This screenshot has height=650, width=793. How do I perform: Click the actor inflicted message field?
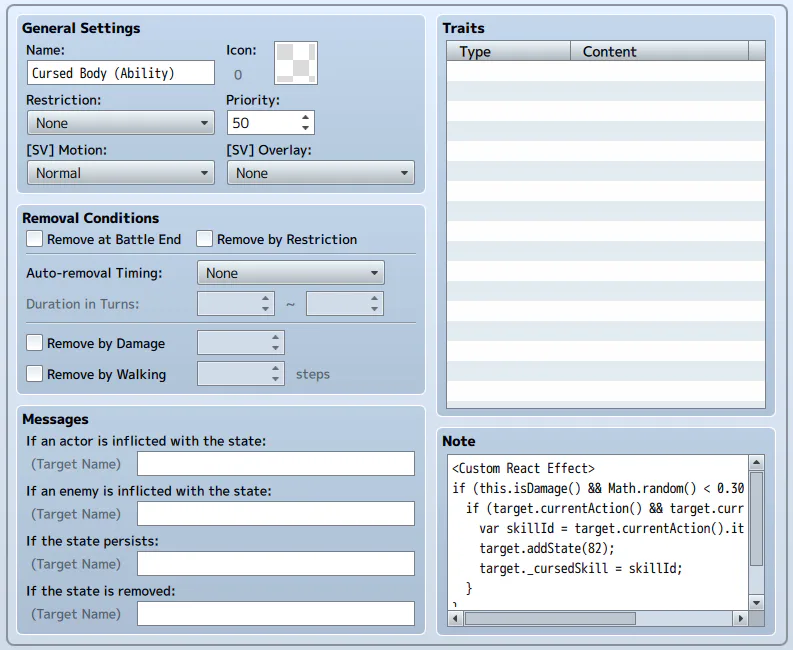(x=275, y=464)
